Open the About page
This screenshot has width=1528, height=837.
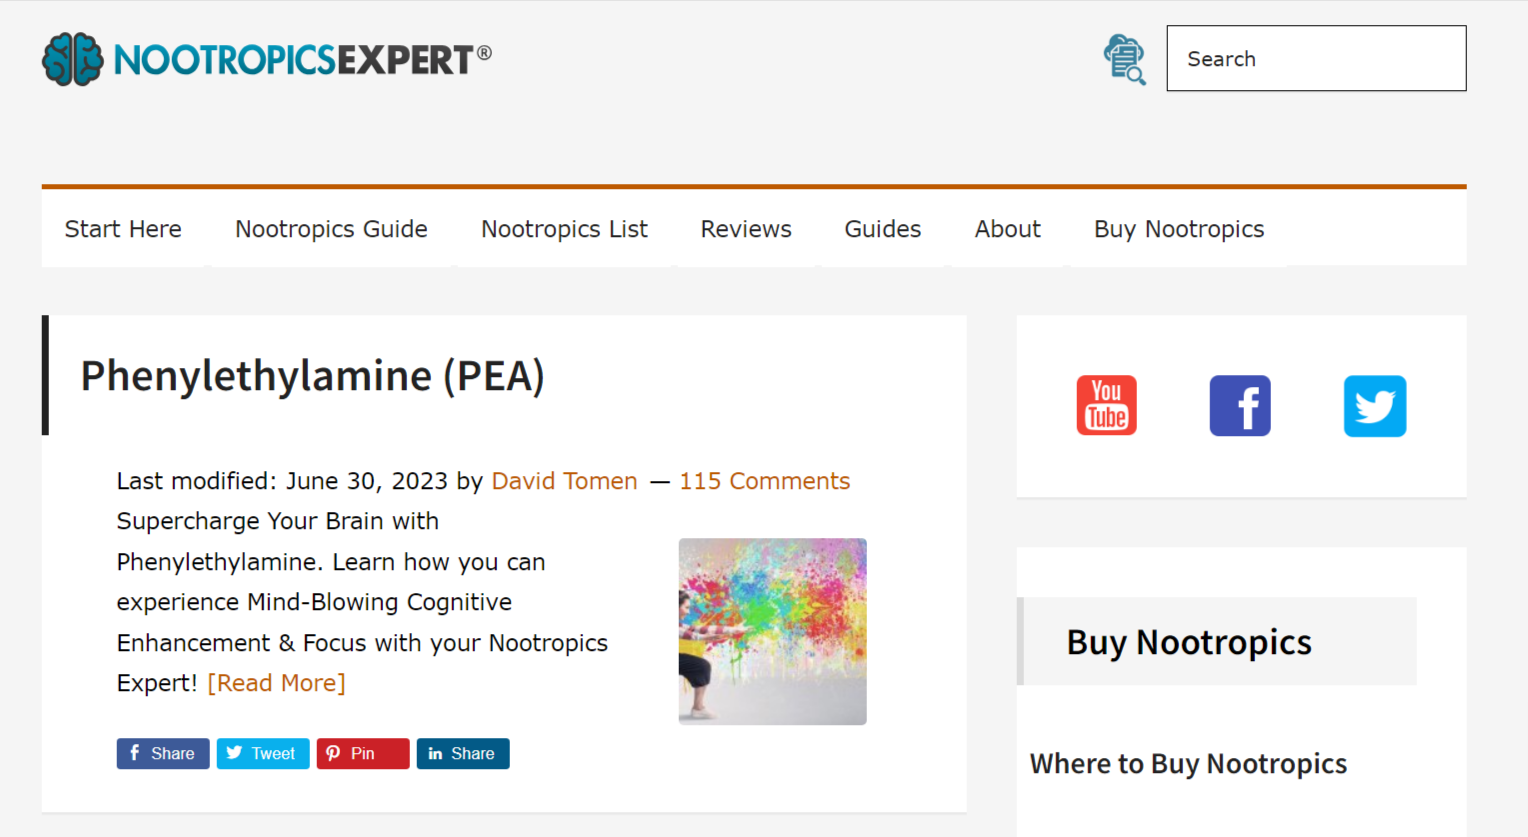1008,229
